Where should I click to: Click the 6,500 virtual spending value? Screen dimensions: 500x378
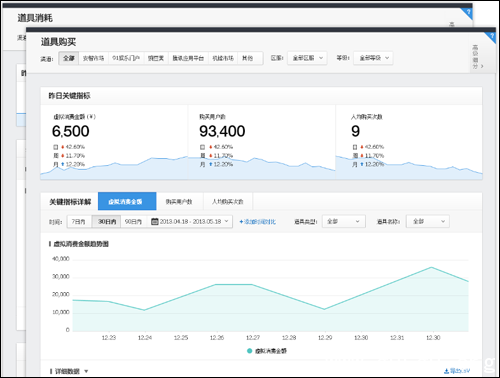(71, 131)
